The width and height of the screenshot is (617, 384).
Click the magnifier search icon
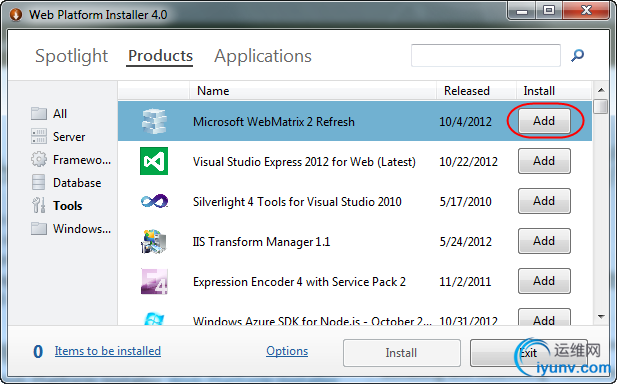577,55
